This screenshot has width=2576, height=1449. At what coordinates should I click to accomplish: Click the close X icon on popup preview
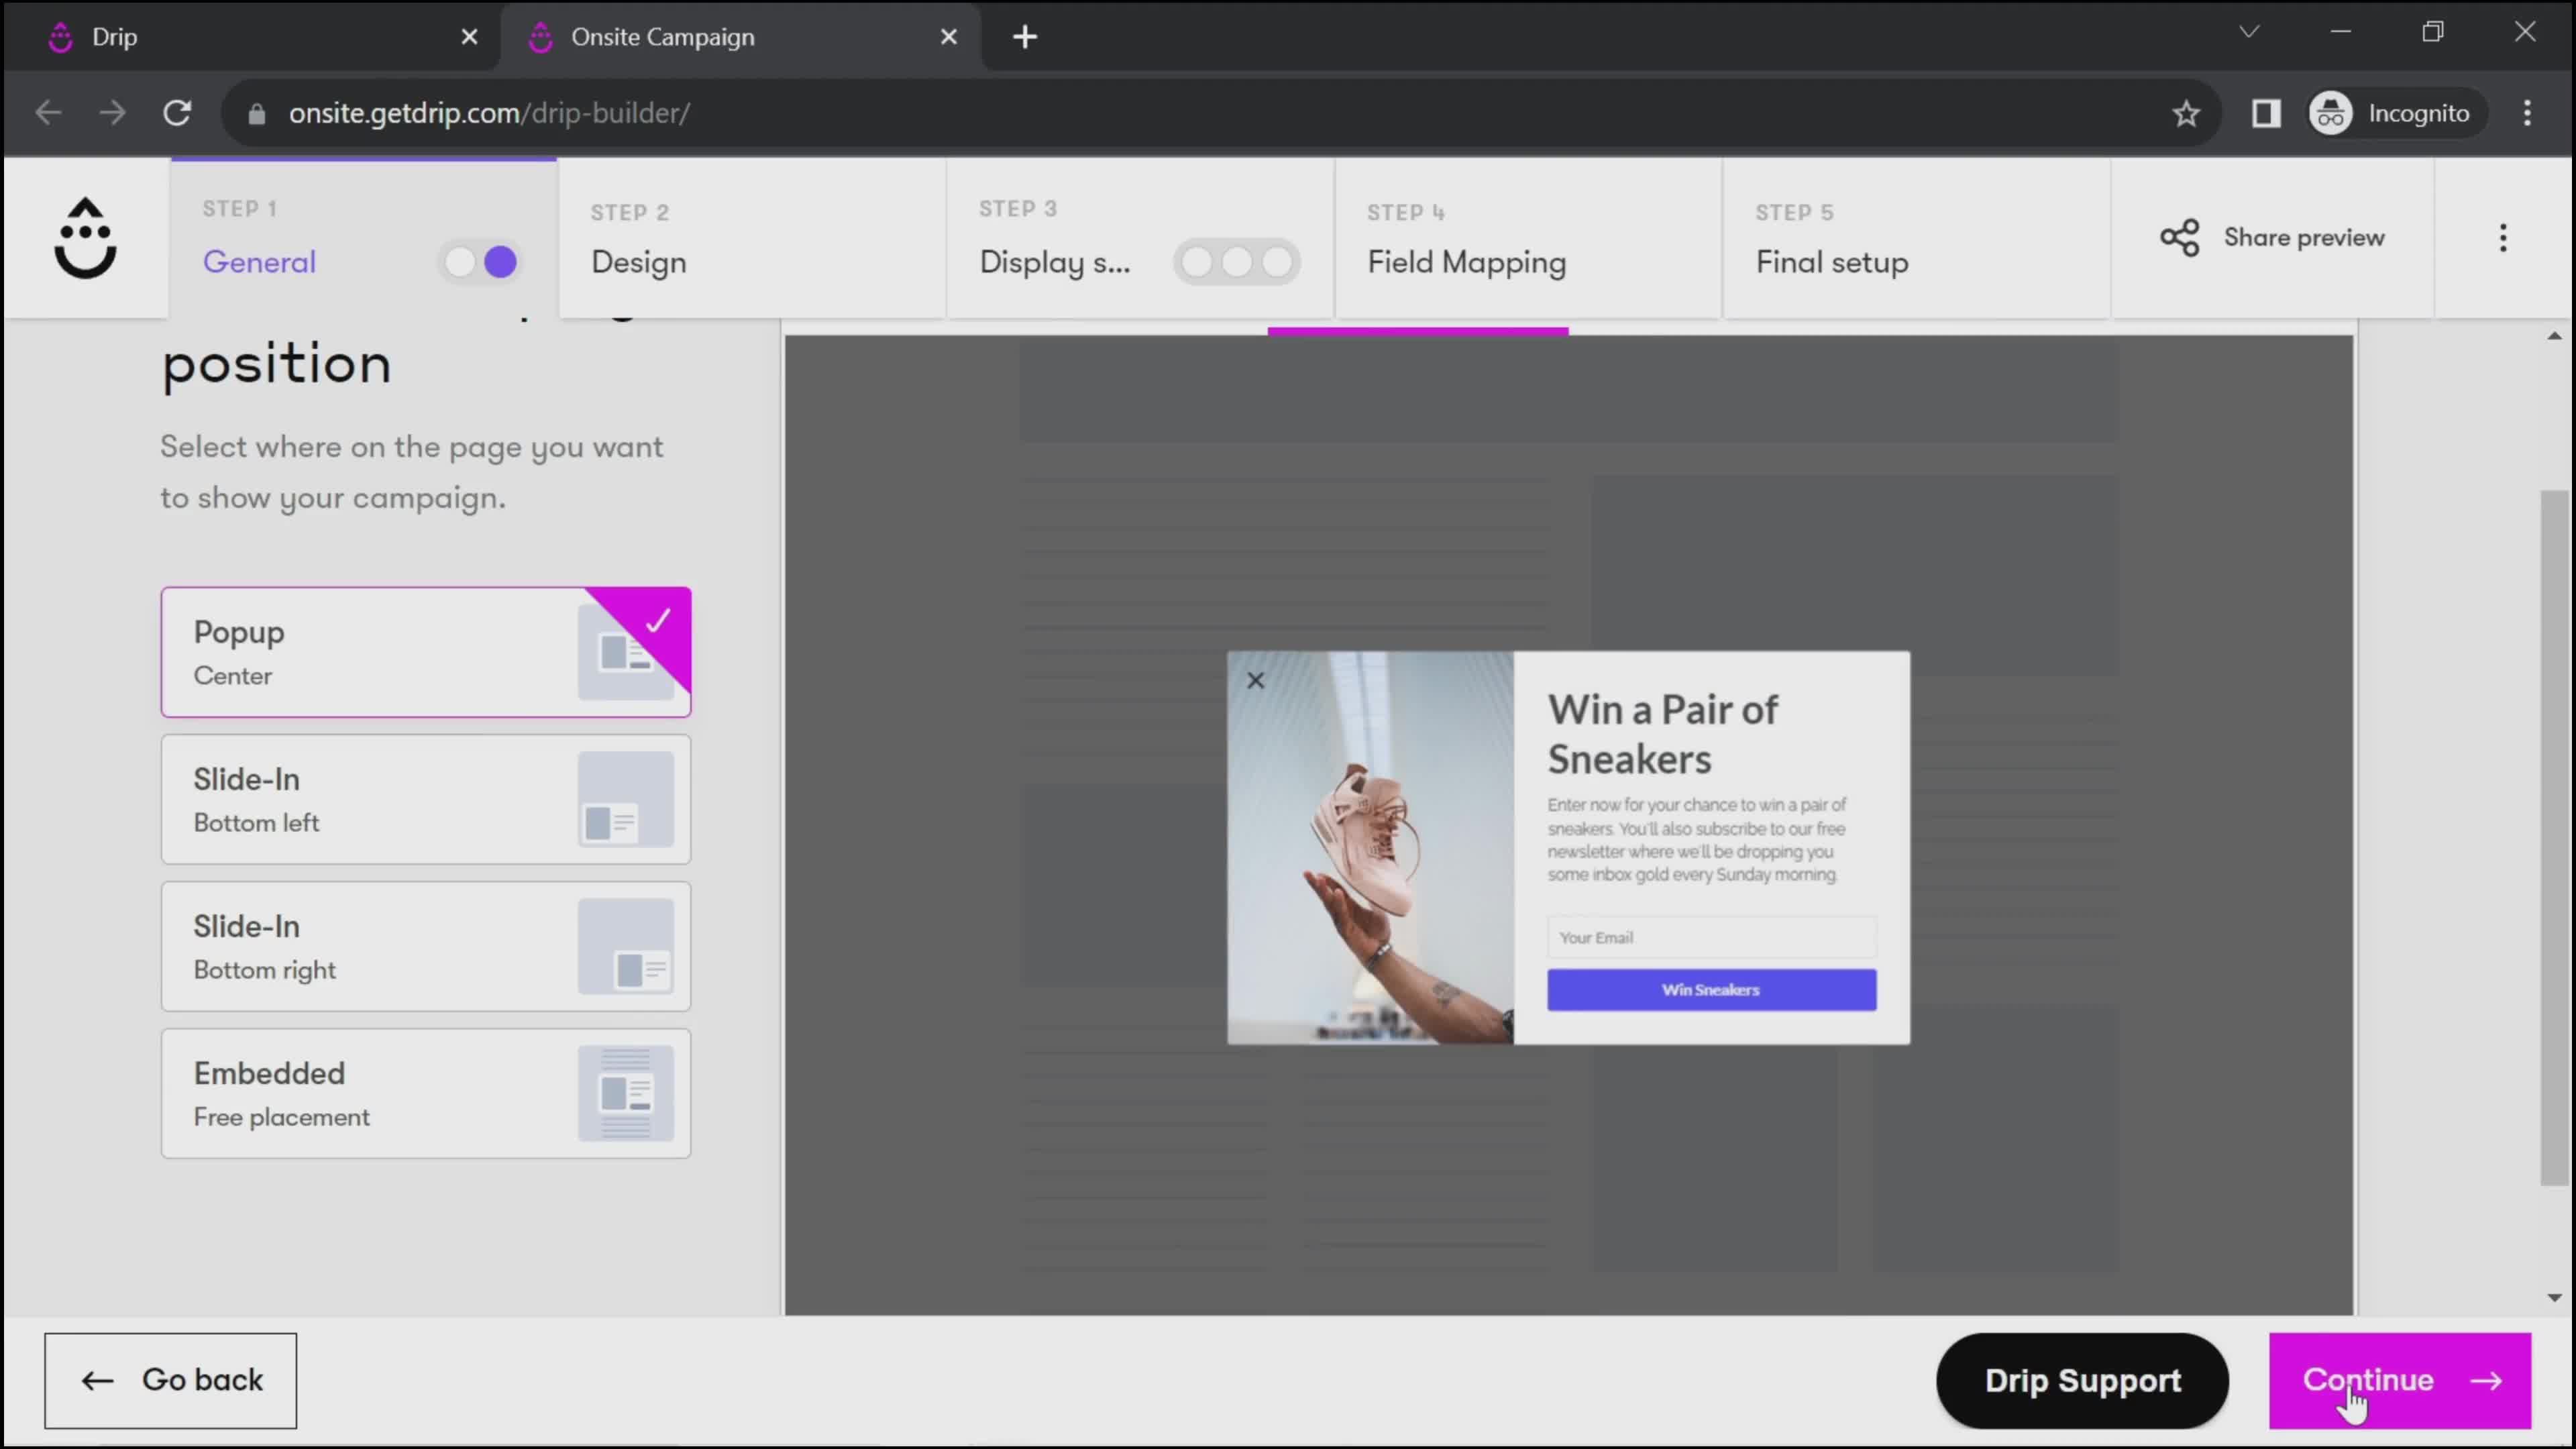tap(1256, 681)
